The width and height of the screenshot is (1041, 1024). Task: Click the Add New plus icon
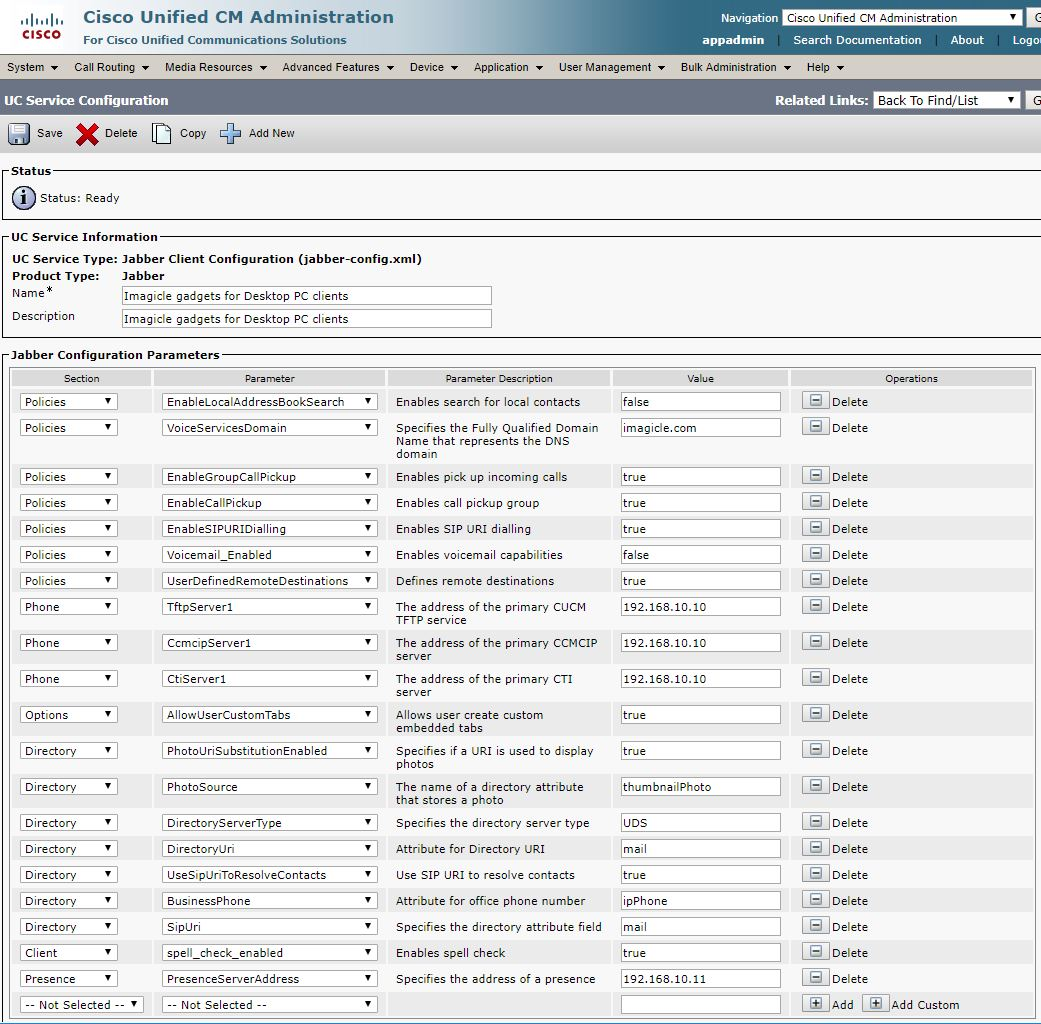(x=231, y=133)
